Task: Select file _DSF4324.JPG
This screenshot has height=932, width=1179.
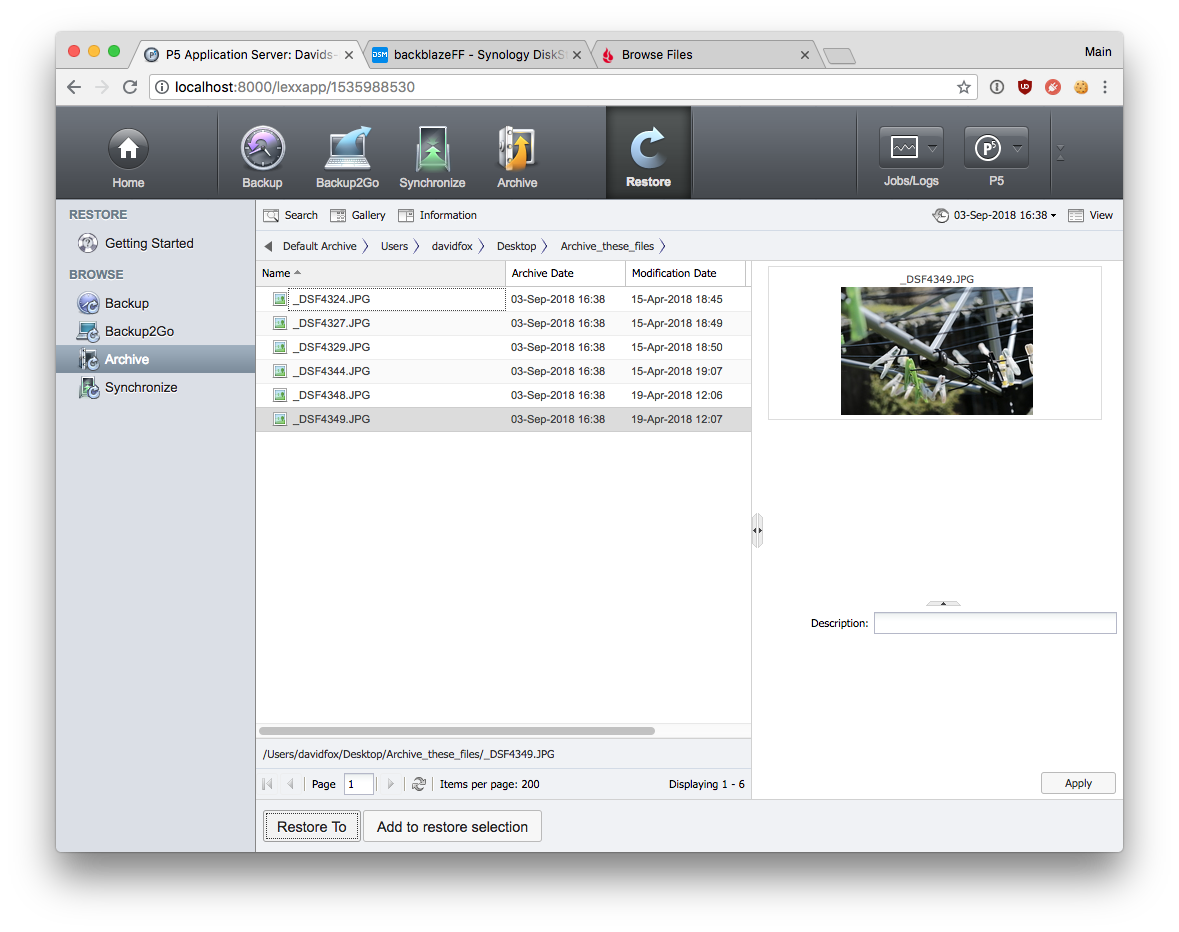Action: [x=503, y=299]
